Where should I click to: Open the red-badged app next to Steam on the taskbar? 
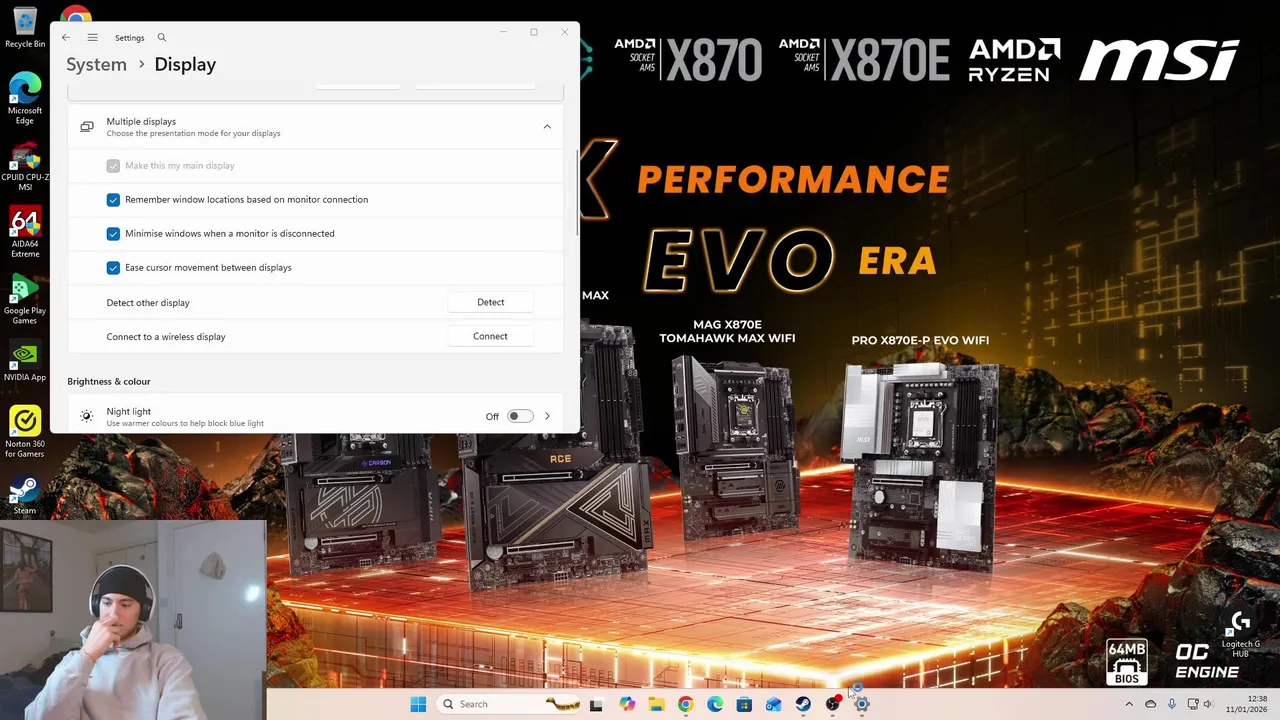click(x=832, y=704)
